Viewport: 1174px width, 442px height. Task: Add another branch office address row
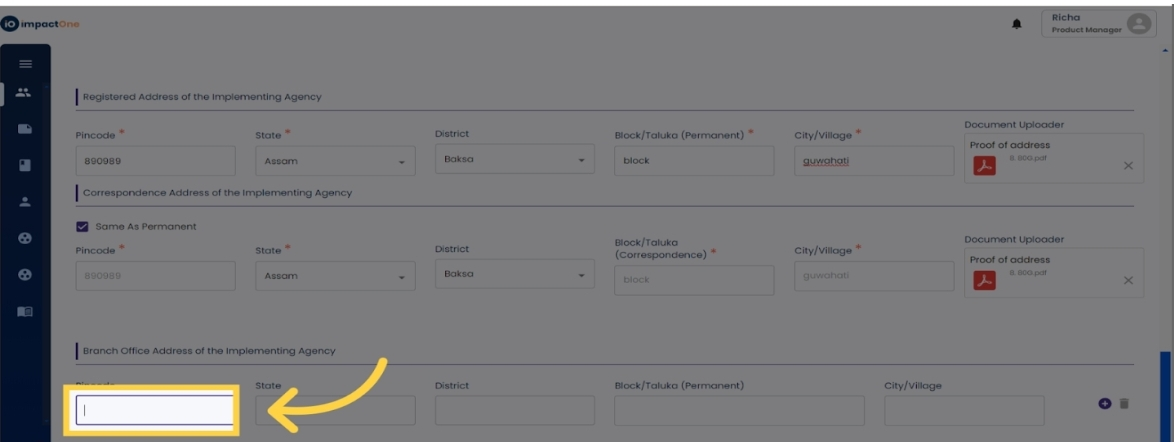pyautogui.click(x=1105, y=403)
